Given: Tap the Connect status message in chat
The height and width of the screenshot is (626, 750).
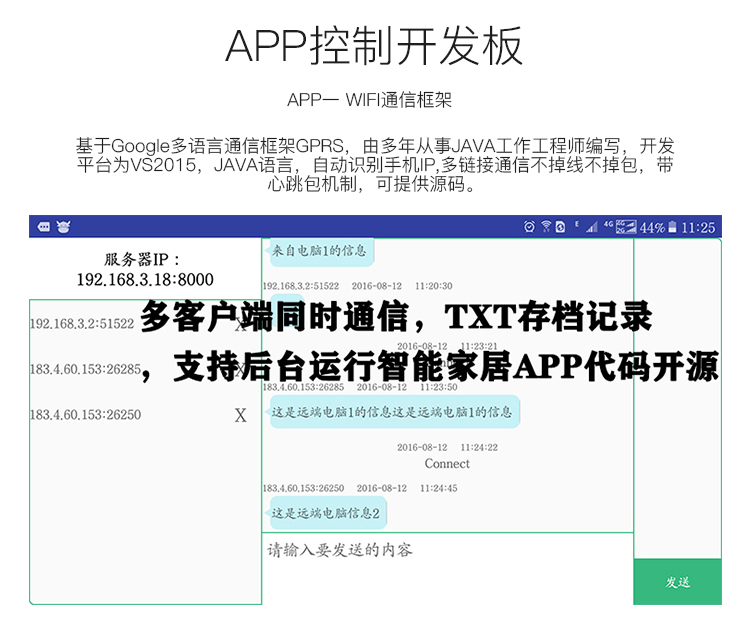Looking at the screenshot, I should tap(447, 464).
